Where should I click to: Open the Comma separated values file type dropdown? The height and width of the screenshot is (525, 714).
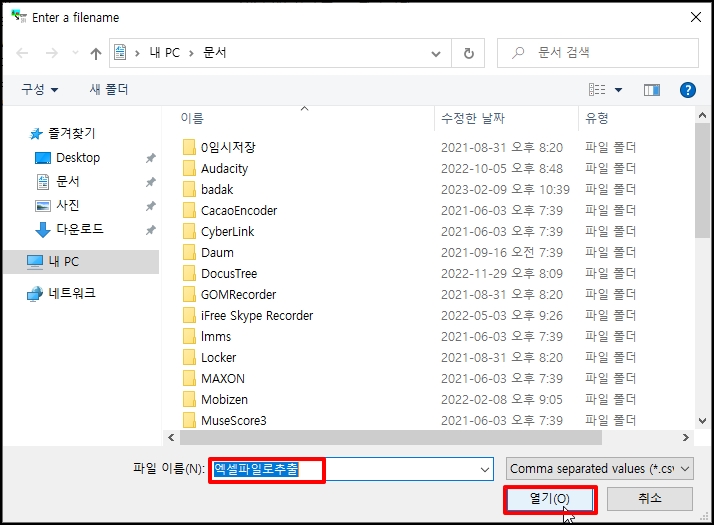[x=600, y=469]
